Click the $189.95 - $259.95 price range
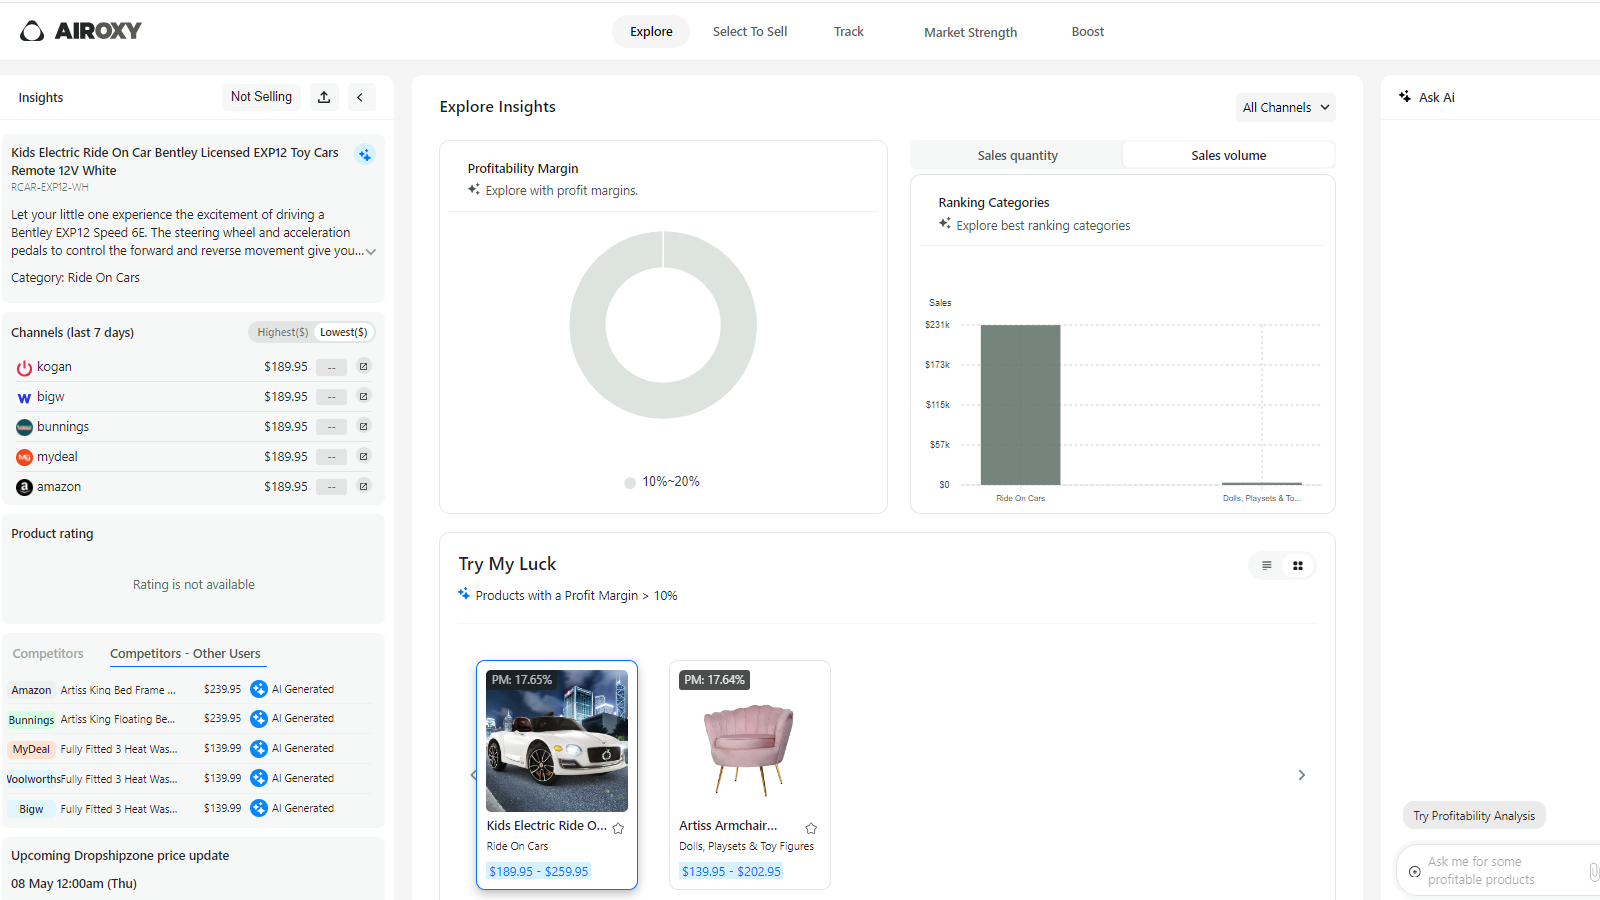The height and width of the screenshot is (900, 1600). coord(539,872)
